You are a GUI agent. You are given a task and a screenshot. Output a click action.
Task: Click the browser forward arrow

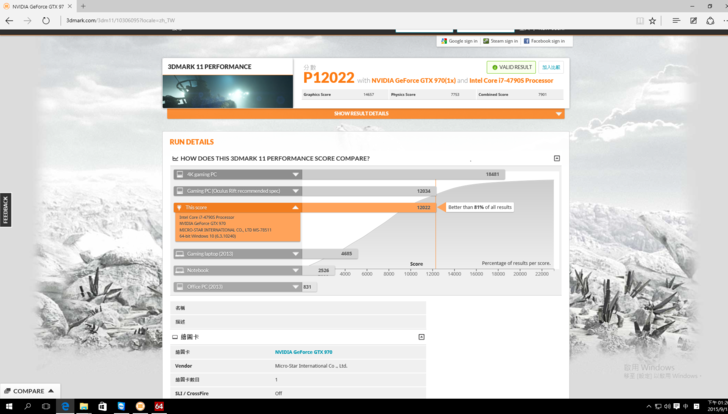[x=27, y=20]
